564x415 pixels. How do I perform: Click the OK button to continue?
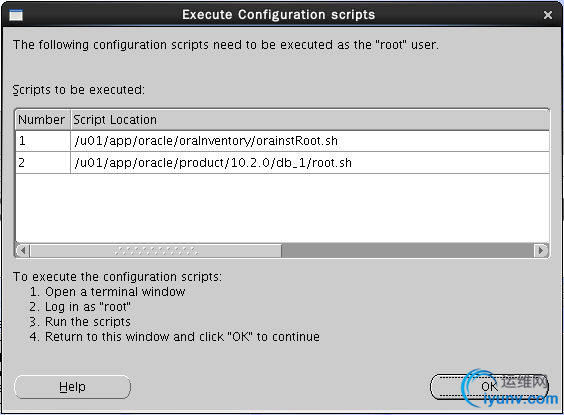coord(489,387)
